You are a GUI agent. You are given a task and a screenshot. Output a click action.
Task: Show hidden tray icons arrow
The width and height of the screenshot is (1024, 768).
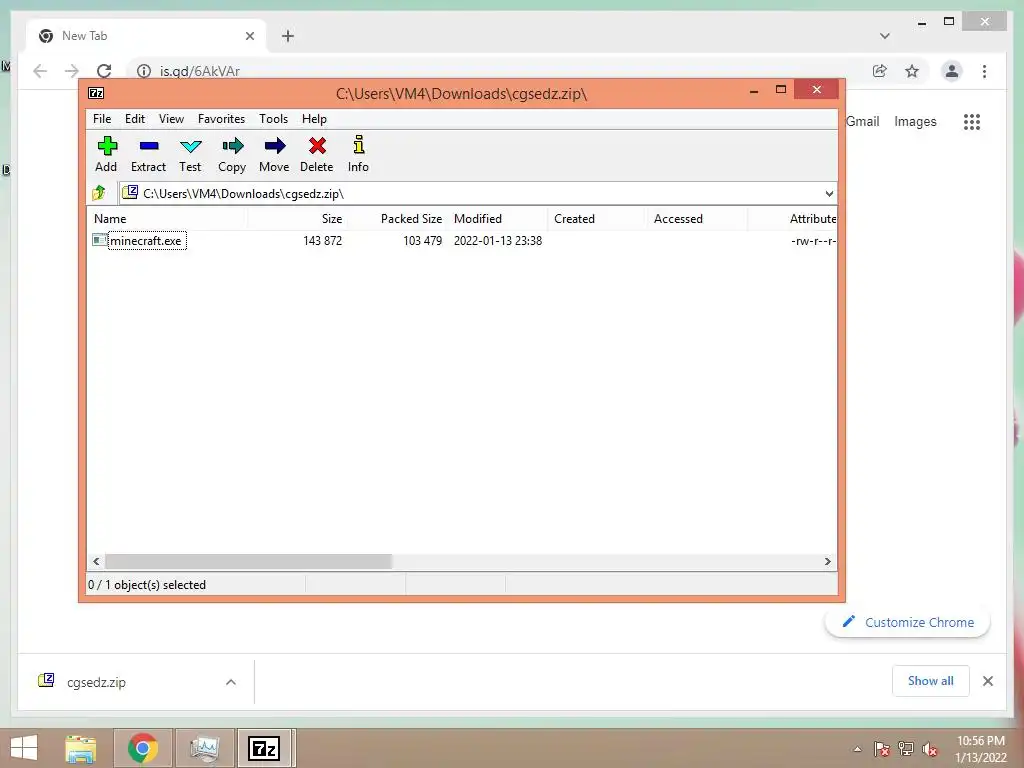[857, 749]
